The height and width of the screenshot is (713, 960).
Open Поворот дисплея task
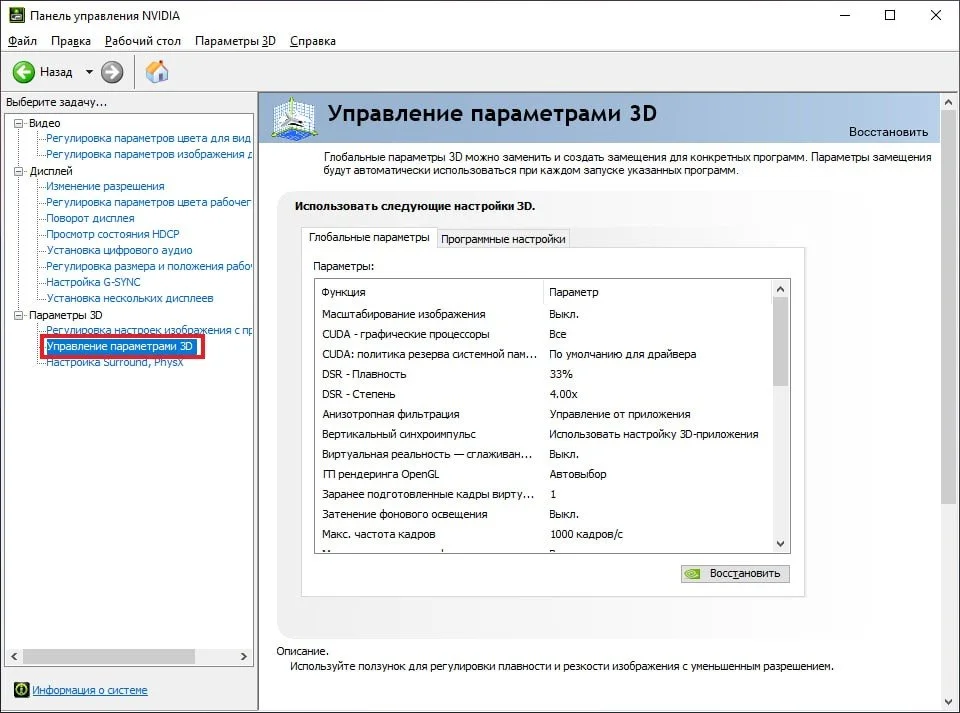(x=90, y=218)
